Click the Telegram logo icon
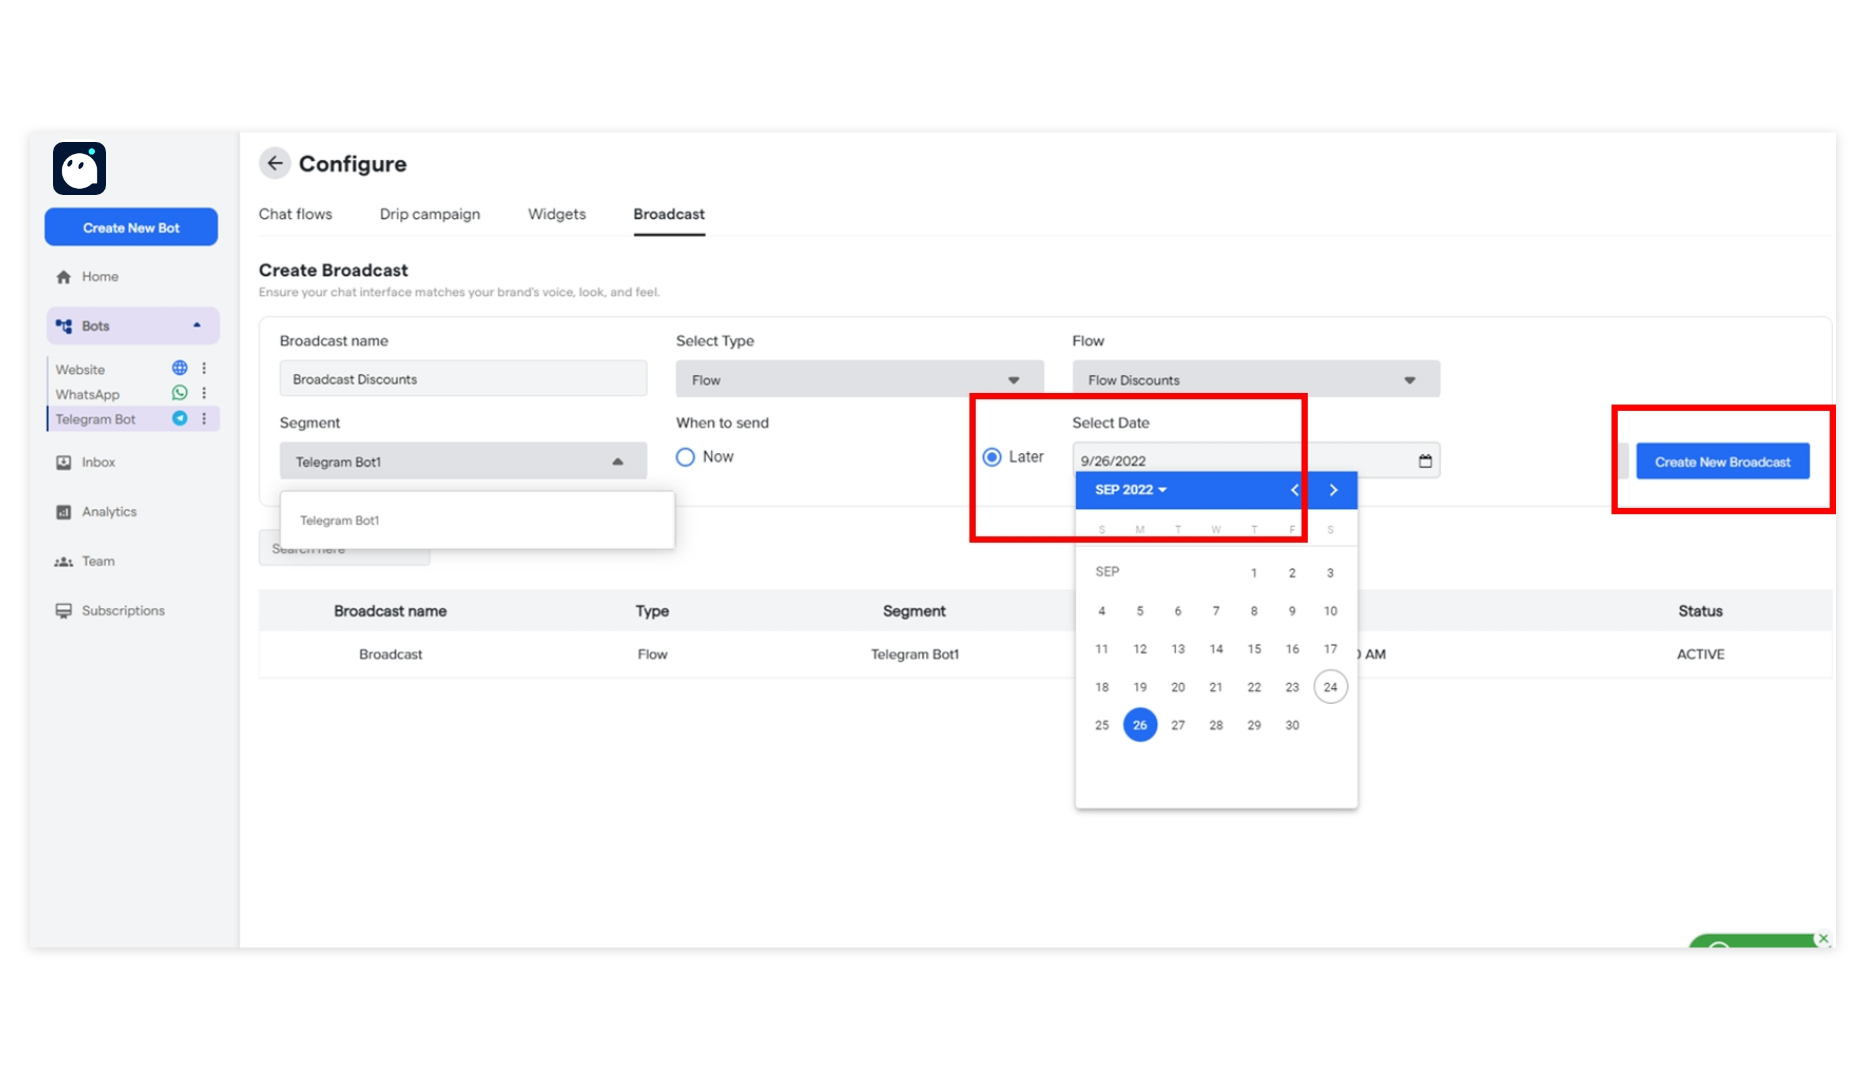 point(180,418)
